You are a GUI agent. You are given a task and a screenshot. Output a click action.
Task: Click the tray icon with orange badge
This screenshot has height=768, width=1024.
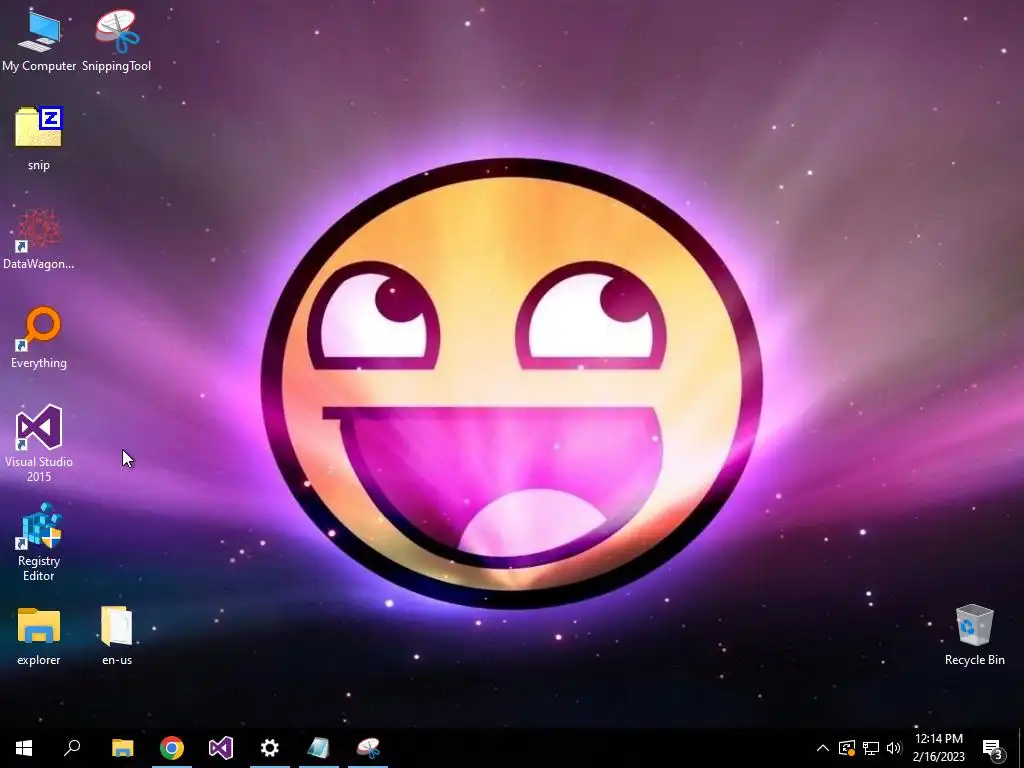tap(846, 748)
